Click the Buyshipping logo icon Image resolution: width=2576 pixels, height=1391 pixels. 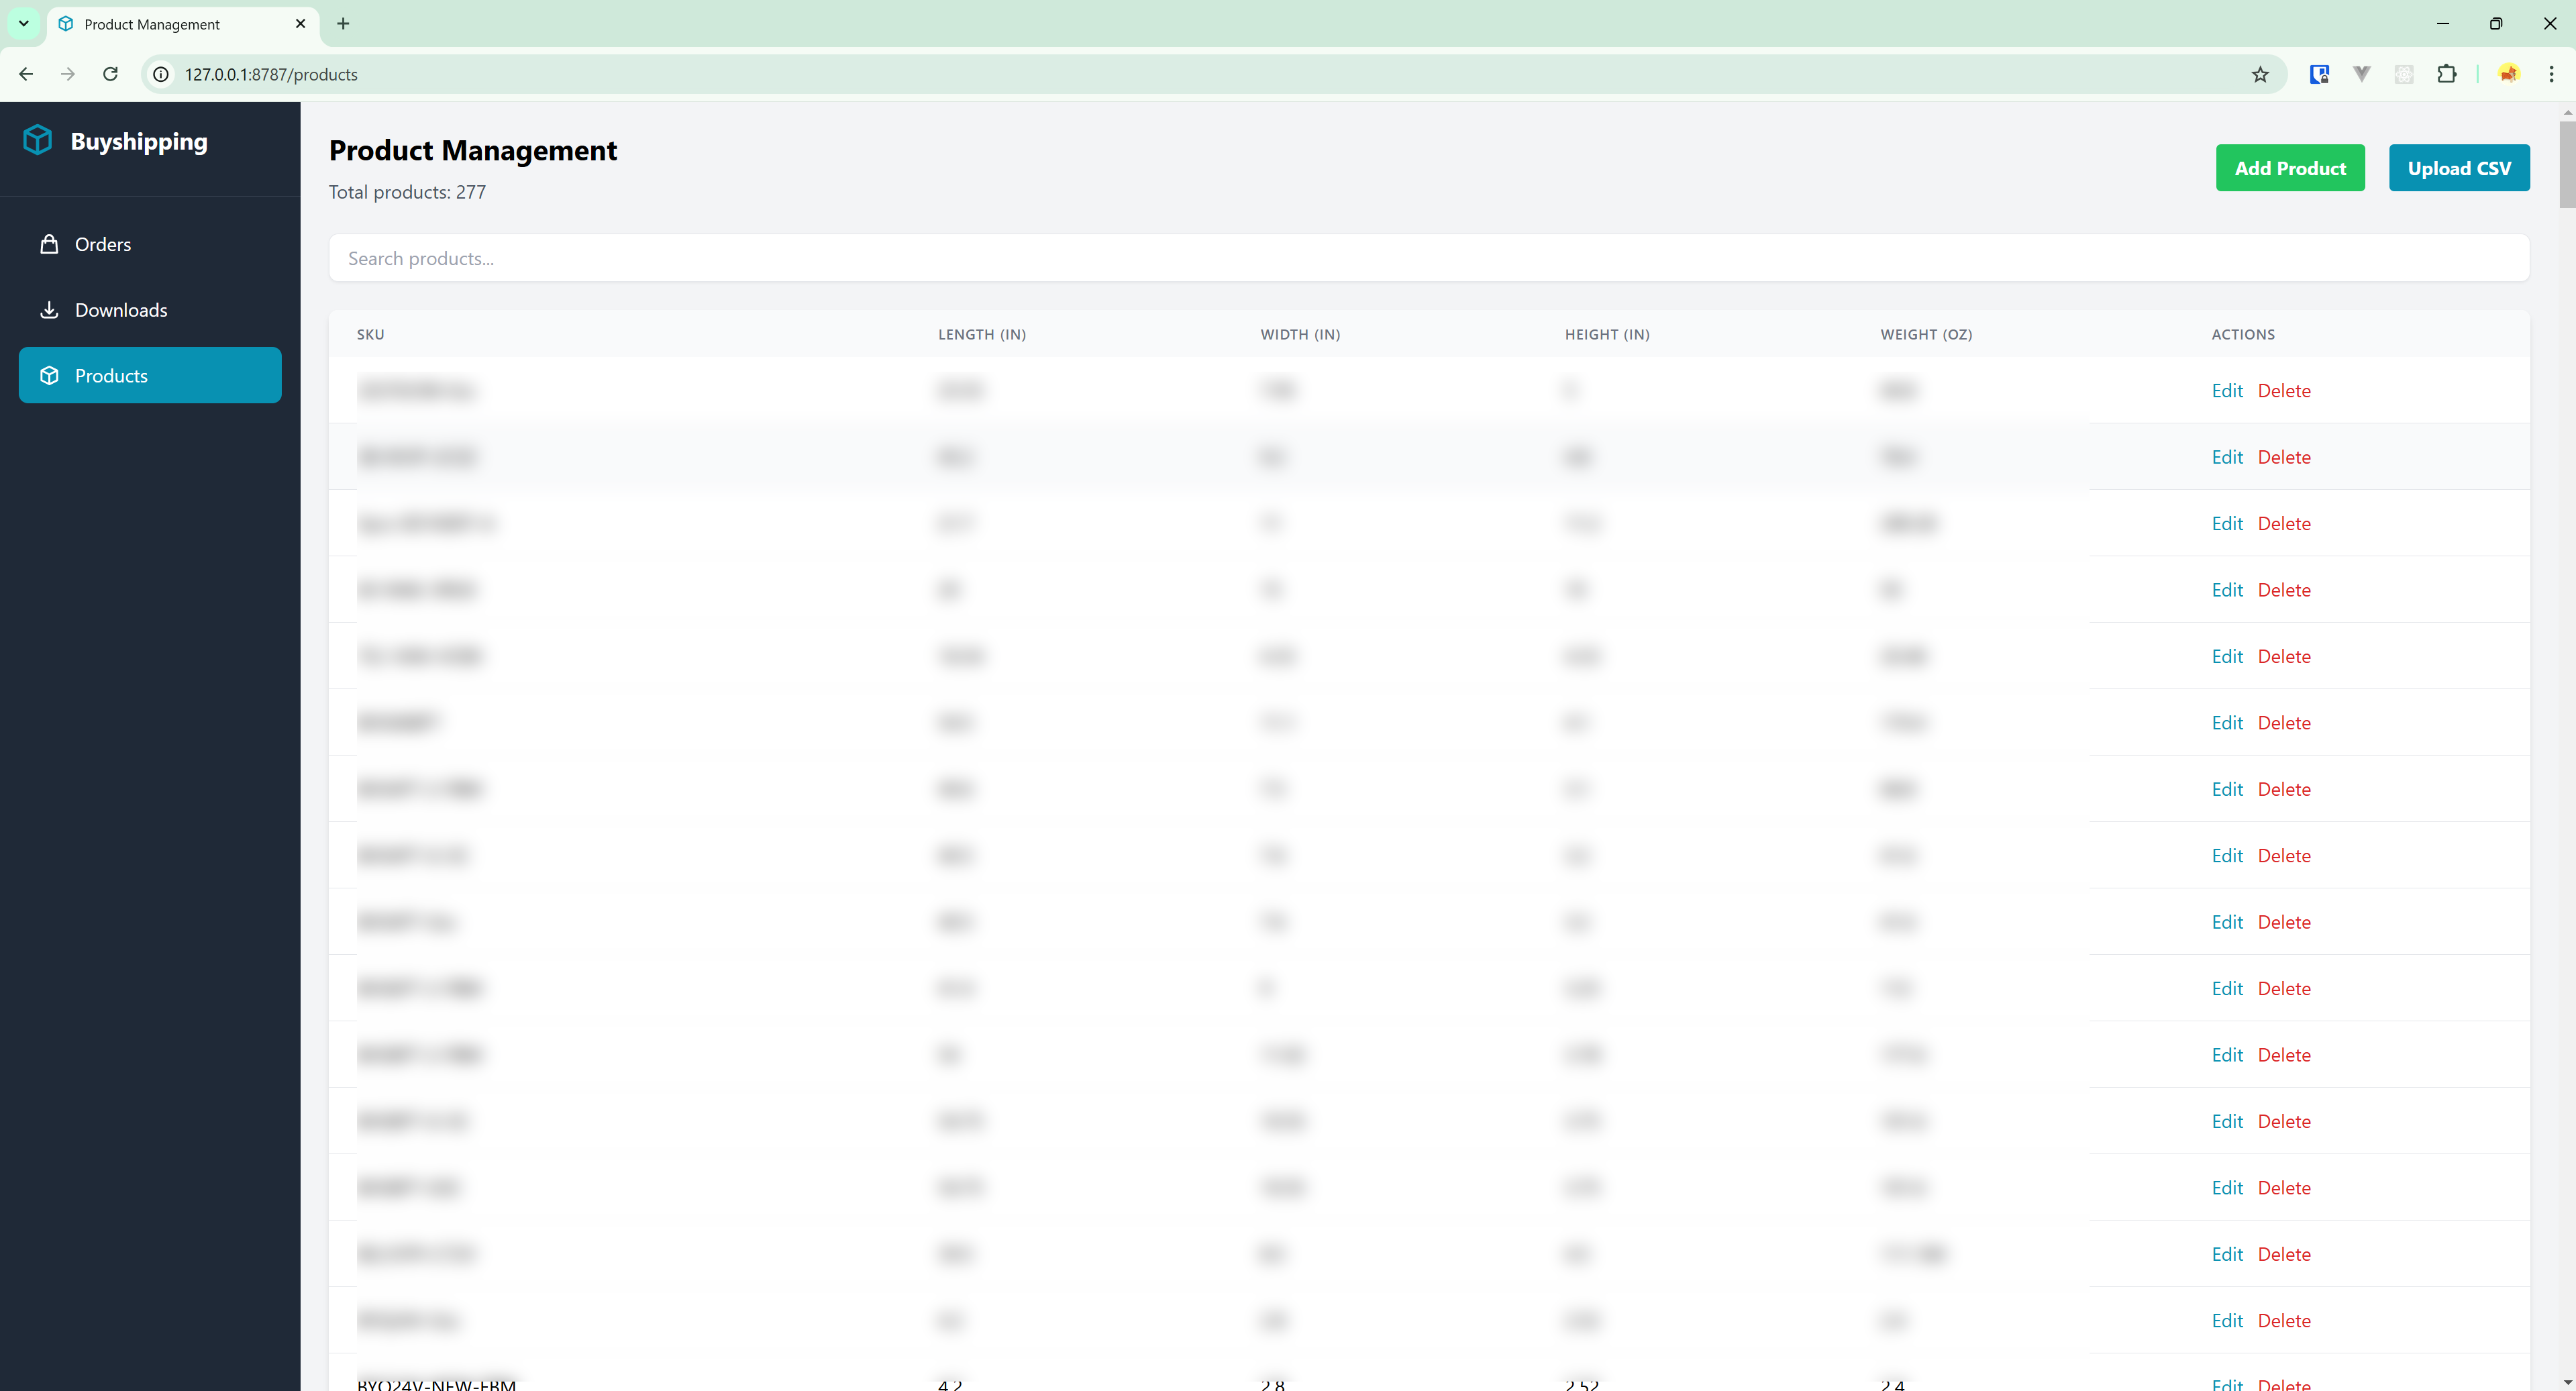pyautogui.click(x=38, y=140)
